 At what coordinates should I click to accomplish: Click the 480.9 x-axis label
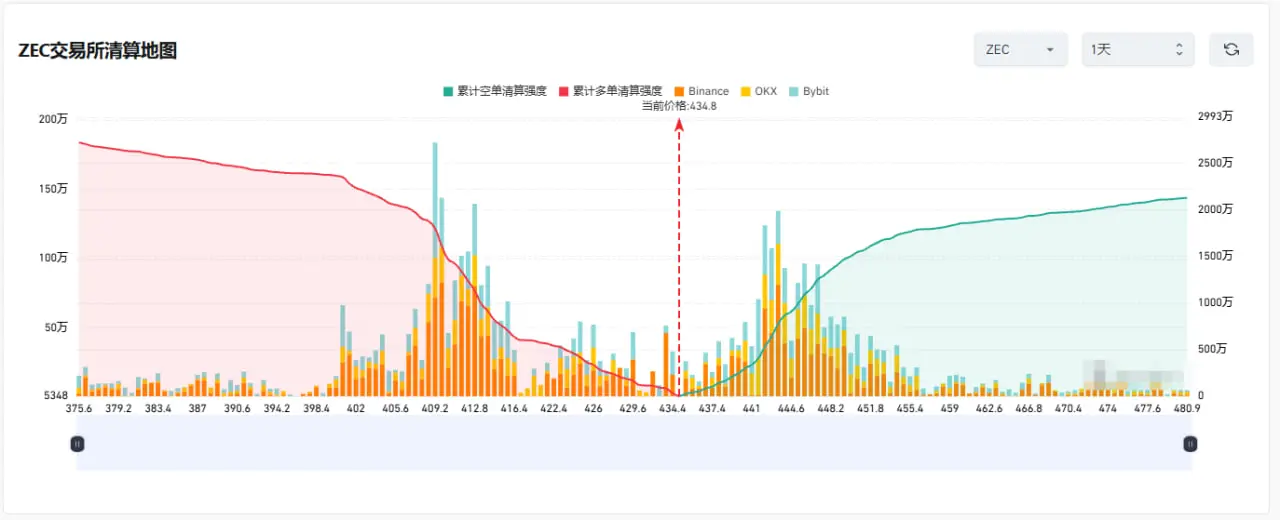tap(1186, 408)
